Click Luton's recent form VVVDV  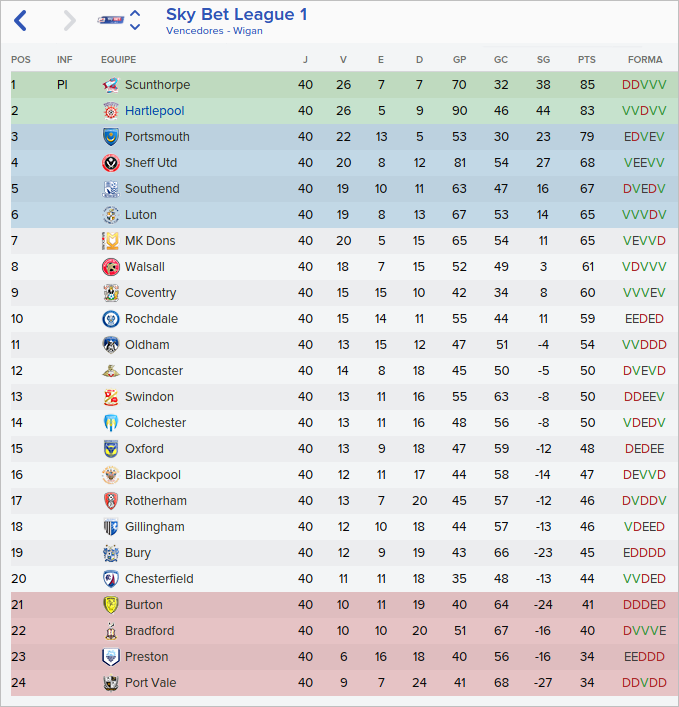(x=643, y=215)
